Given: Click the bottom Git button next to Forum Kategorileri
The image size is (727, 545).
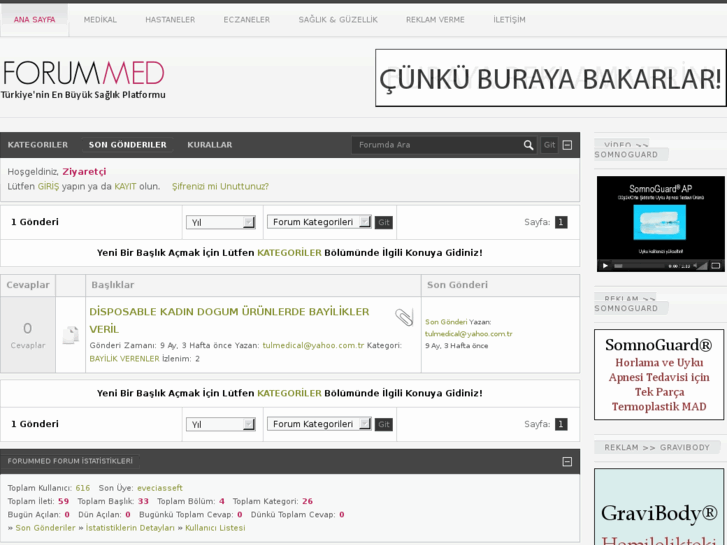Looking at the screenshot, I should pos(383,424).
